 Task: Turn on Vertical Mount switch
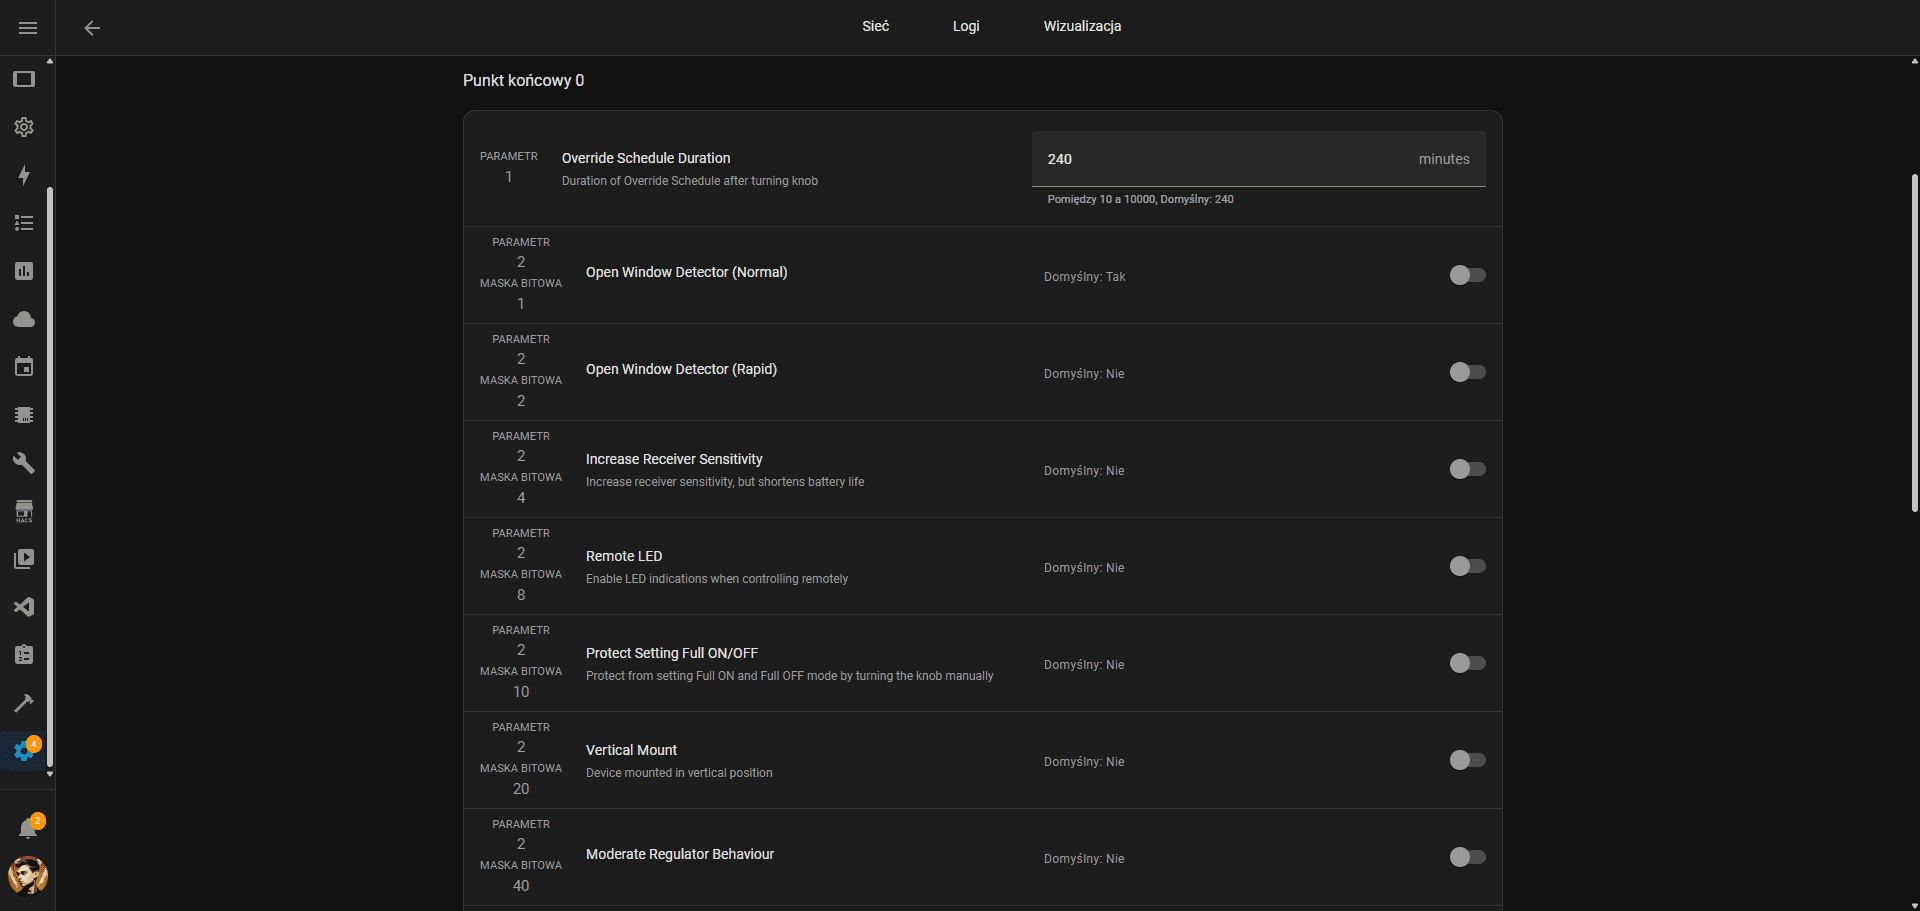click(x=1467, y=760)
